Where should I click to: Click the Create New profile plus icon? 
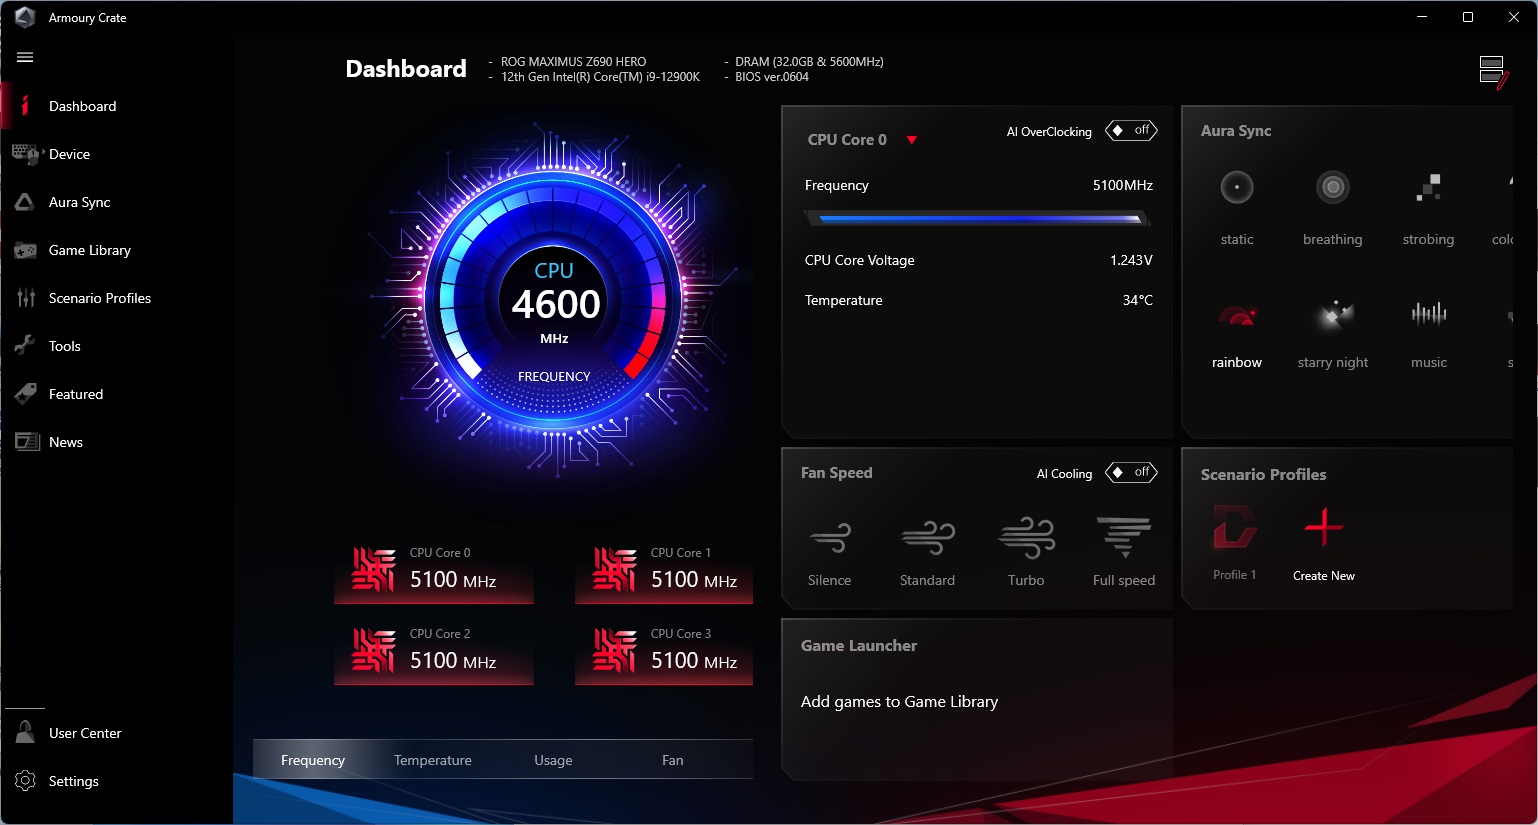tap(1324, 527)
